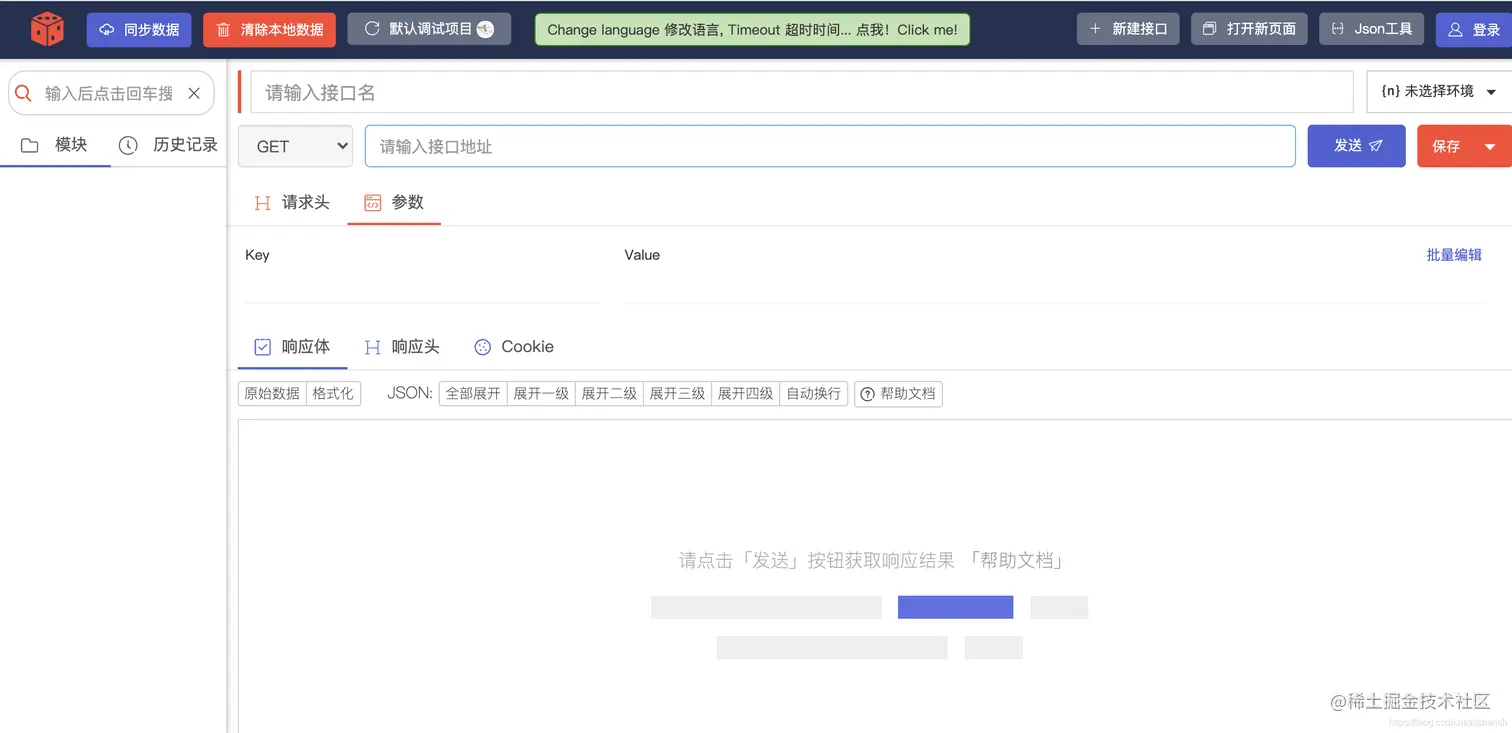
Task: Click the plus icon on 新建接口
Action: tap(1096, 29)
